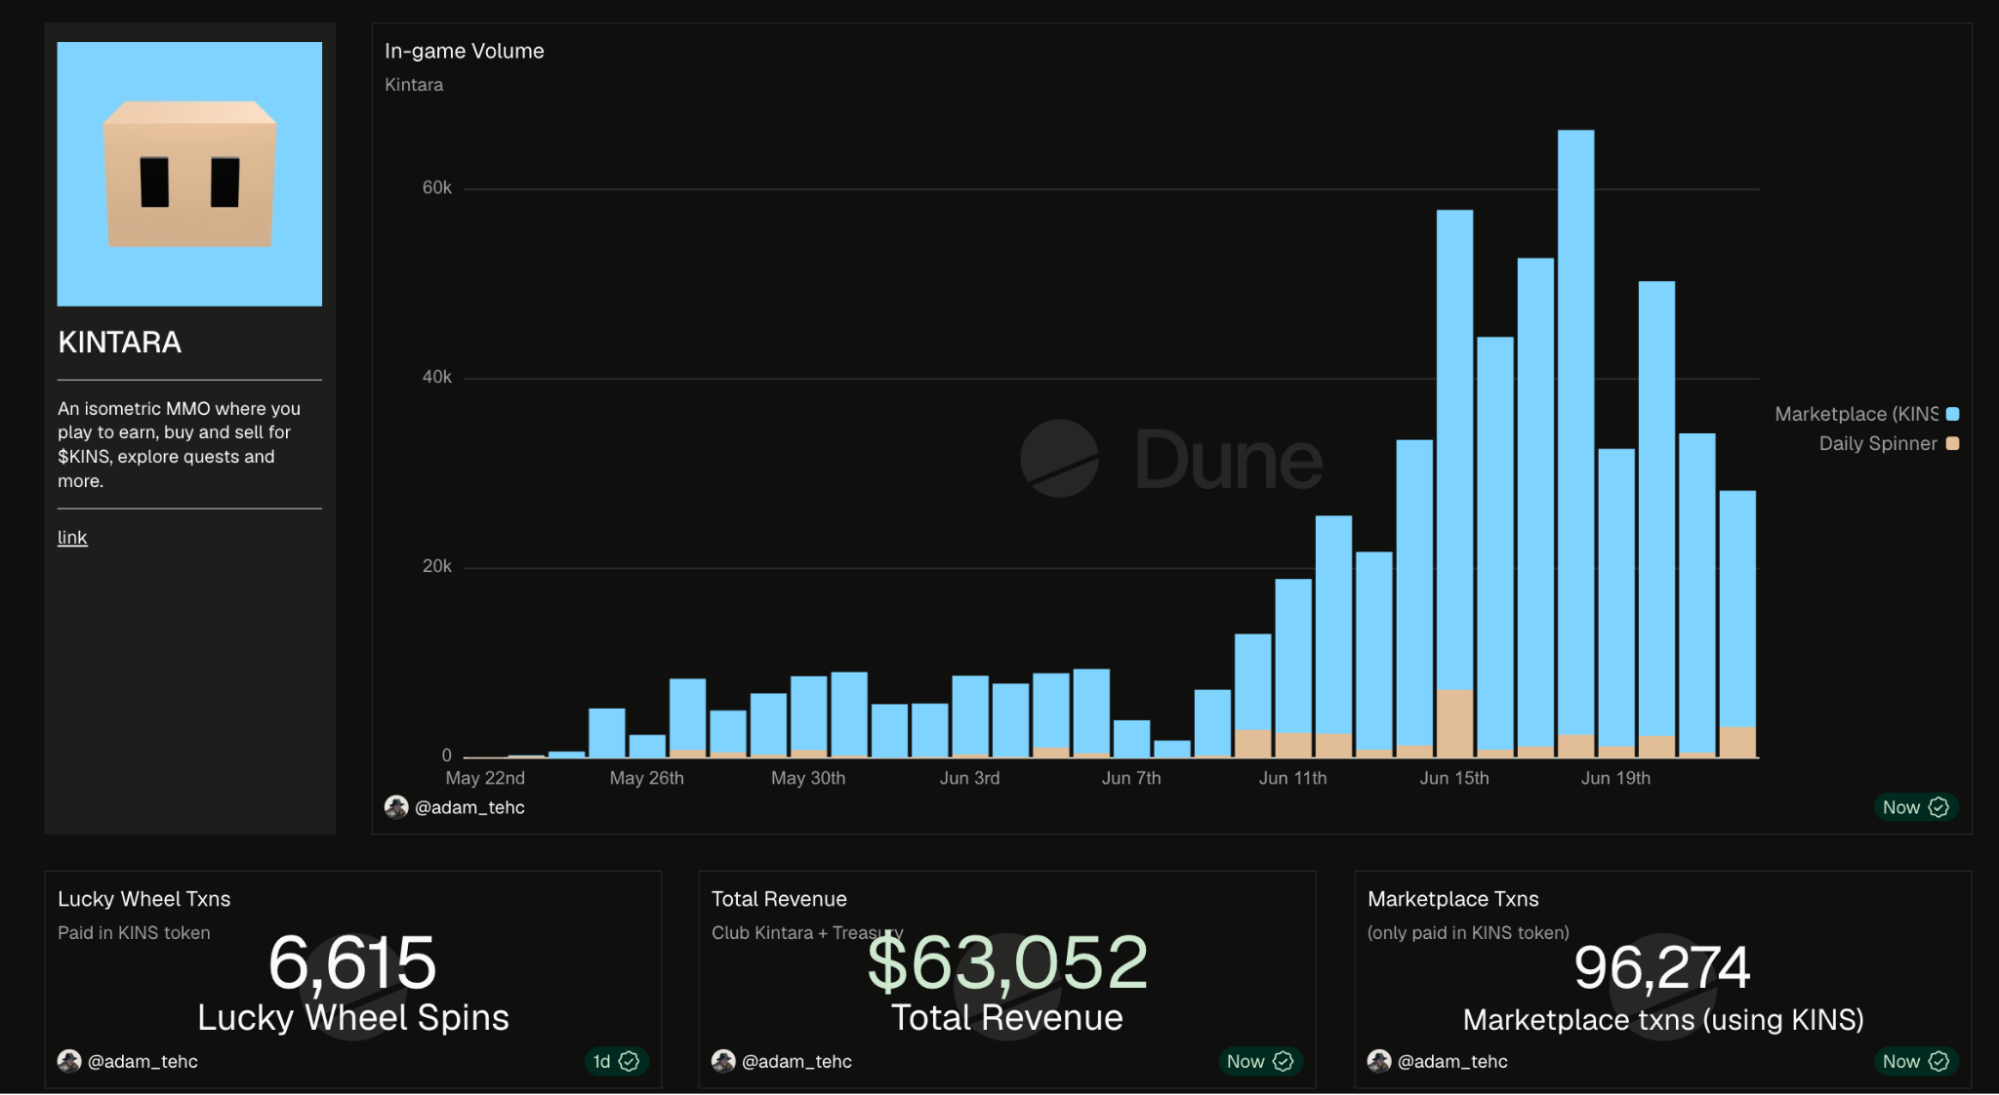Select the tallest blue bar in the chart
Viewport: 1999px width, 1095px height.
tap(1576, 432)
